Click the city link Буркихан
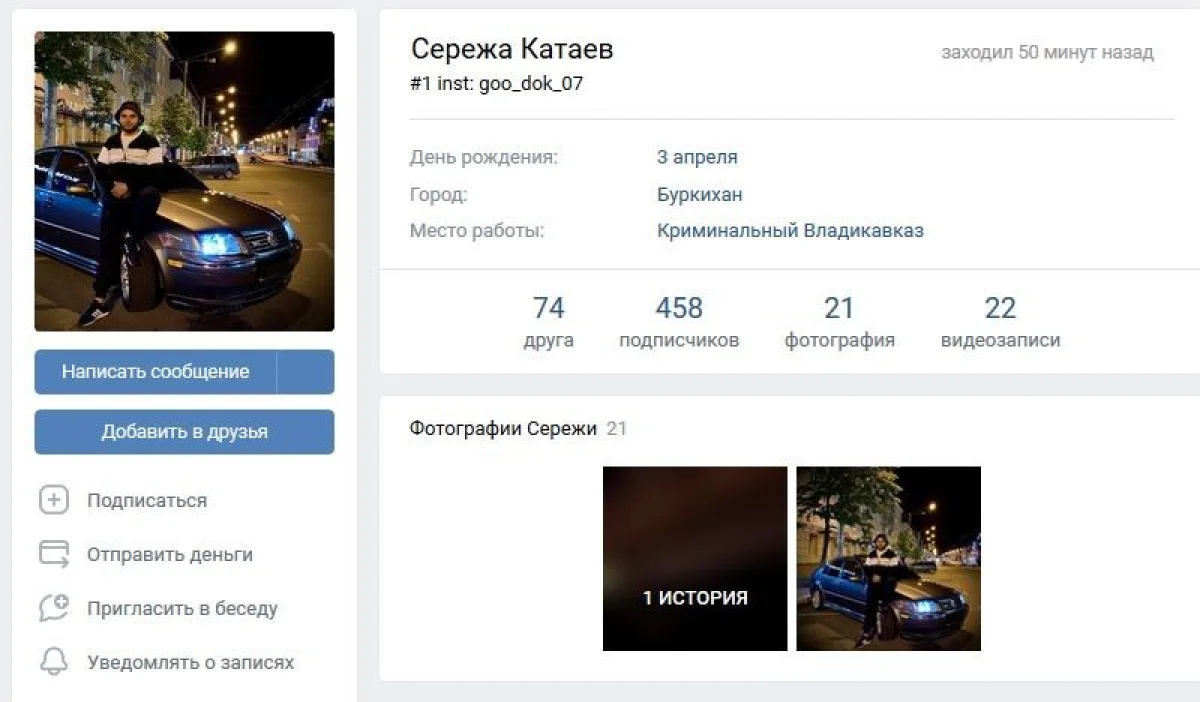The height and width of the screenshot is (702, 1200). coord(700,194)
